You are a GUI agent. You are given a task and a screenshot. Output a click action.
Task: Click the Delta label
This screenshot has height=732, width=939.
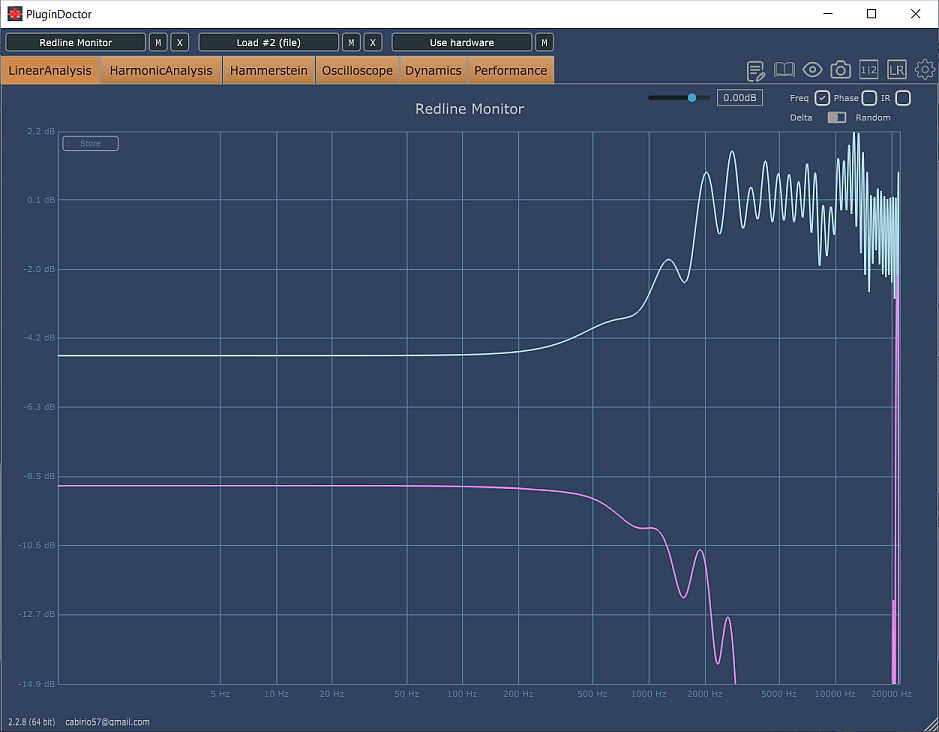point(801,117)
